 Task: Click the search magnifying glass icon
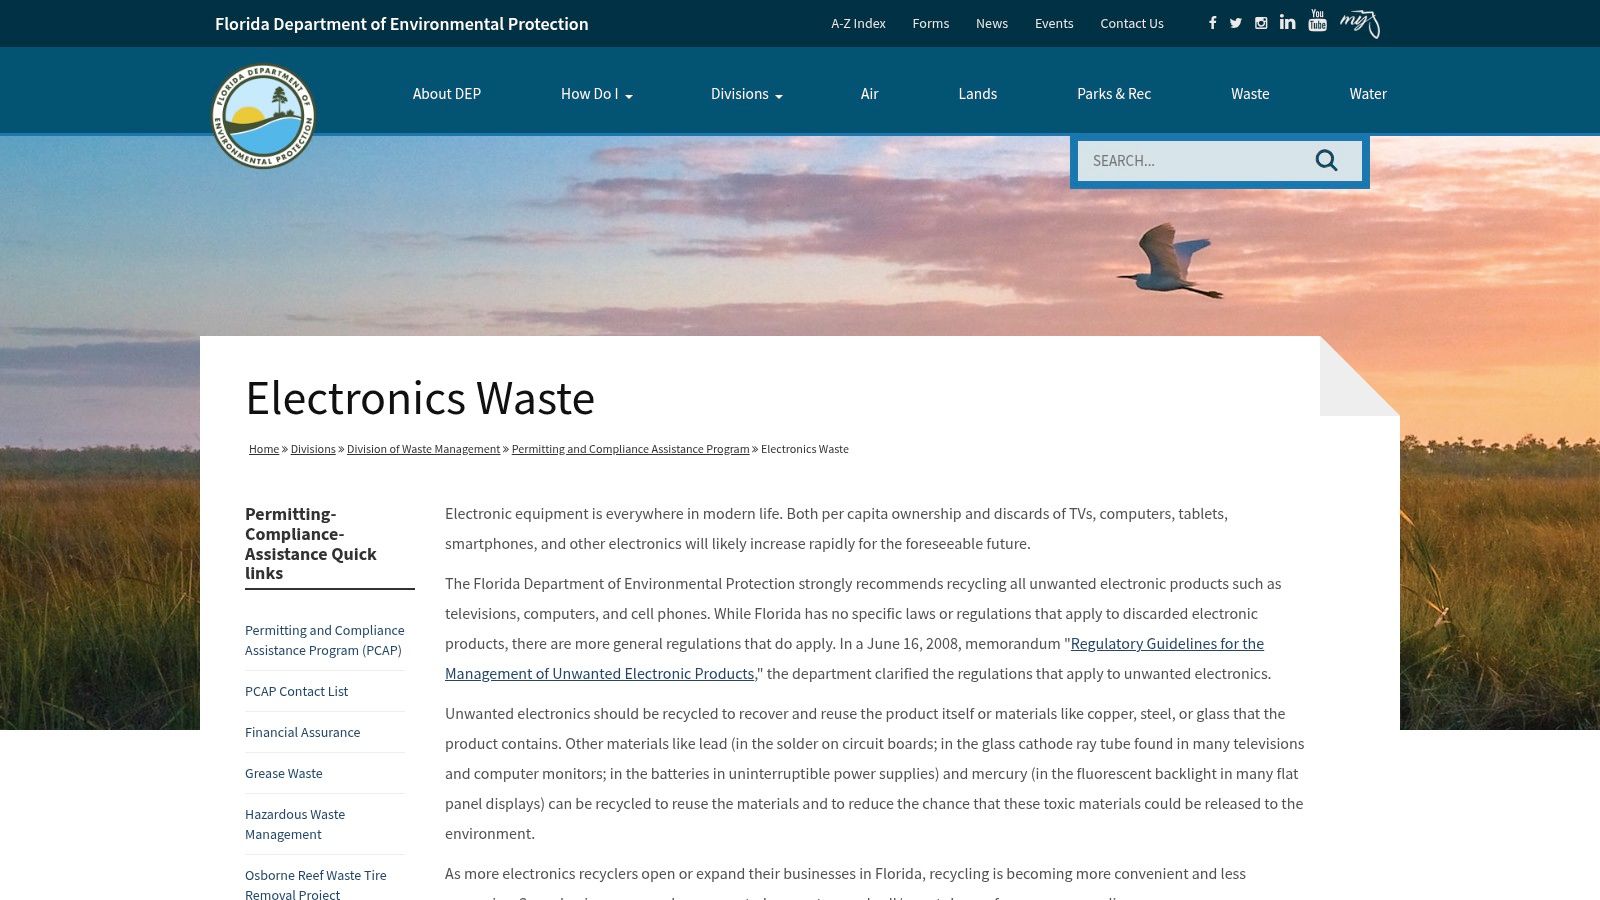(1327, 160)
